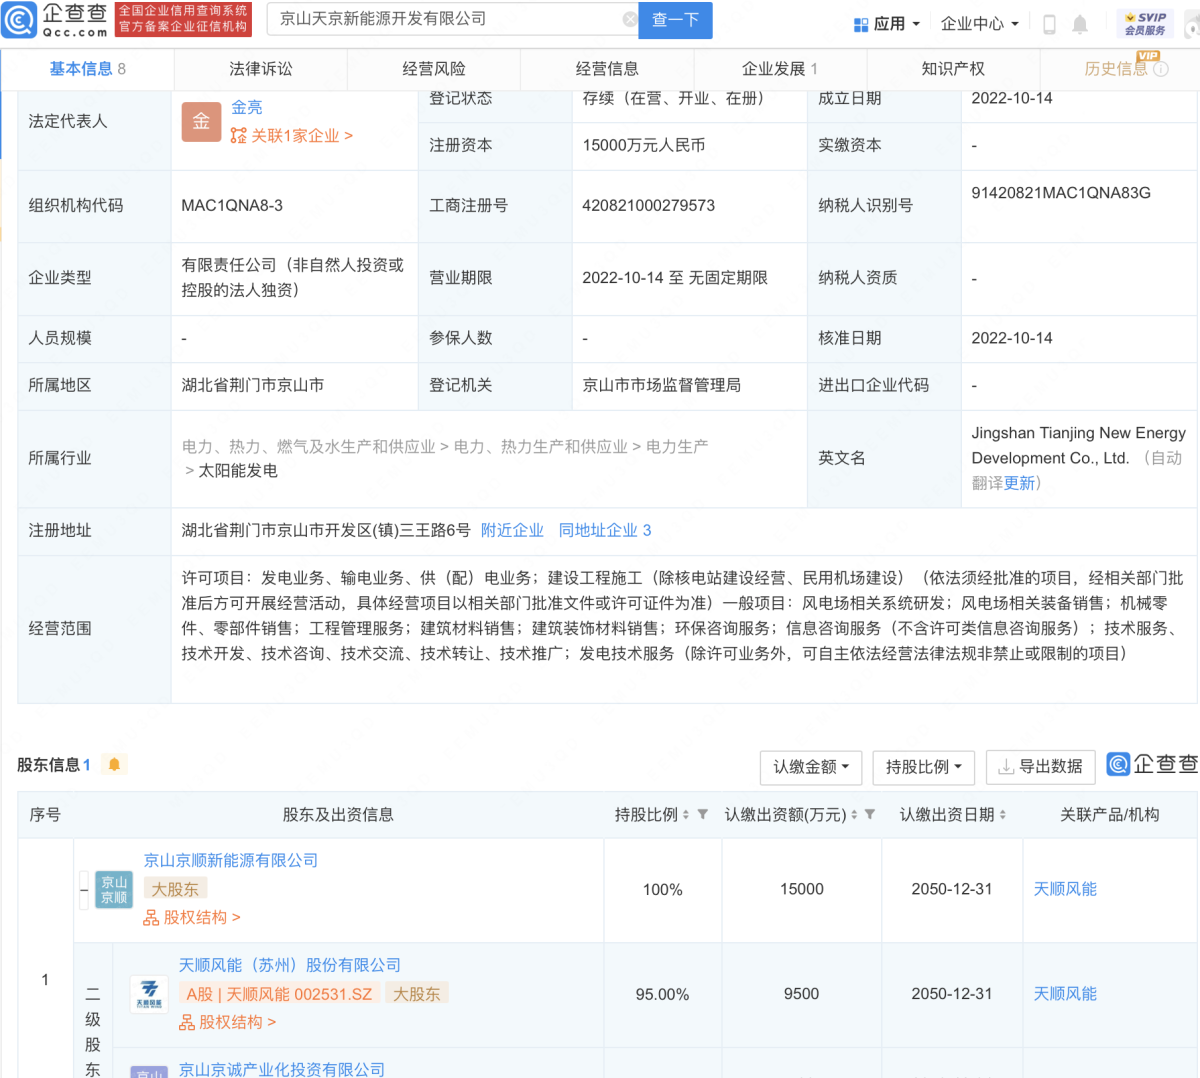Open the 附近企业 link
Image resolution: width=1200 pixels, height=1078 pixels.
[x=512, y=530]
